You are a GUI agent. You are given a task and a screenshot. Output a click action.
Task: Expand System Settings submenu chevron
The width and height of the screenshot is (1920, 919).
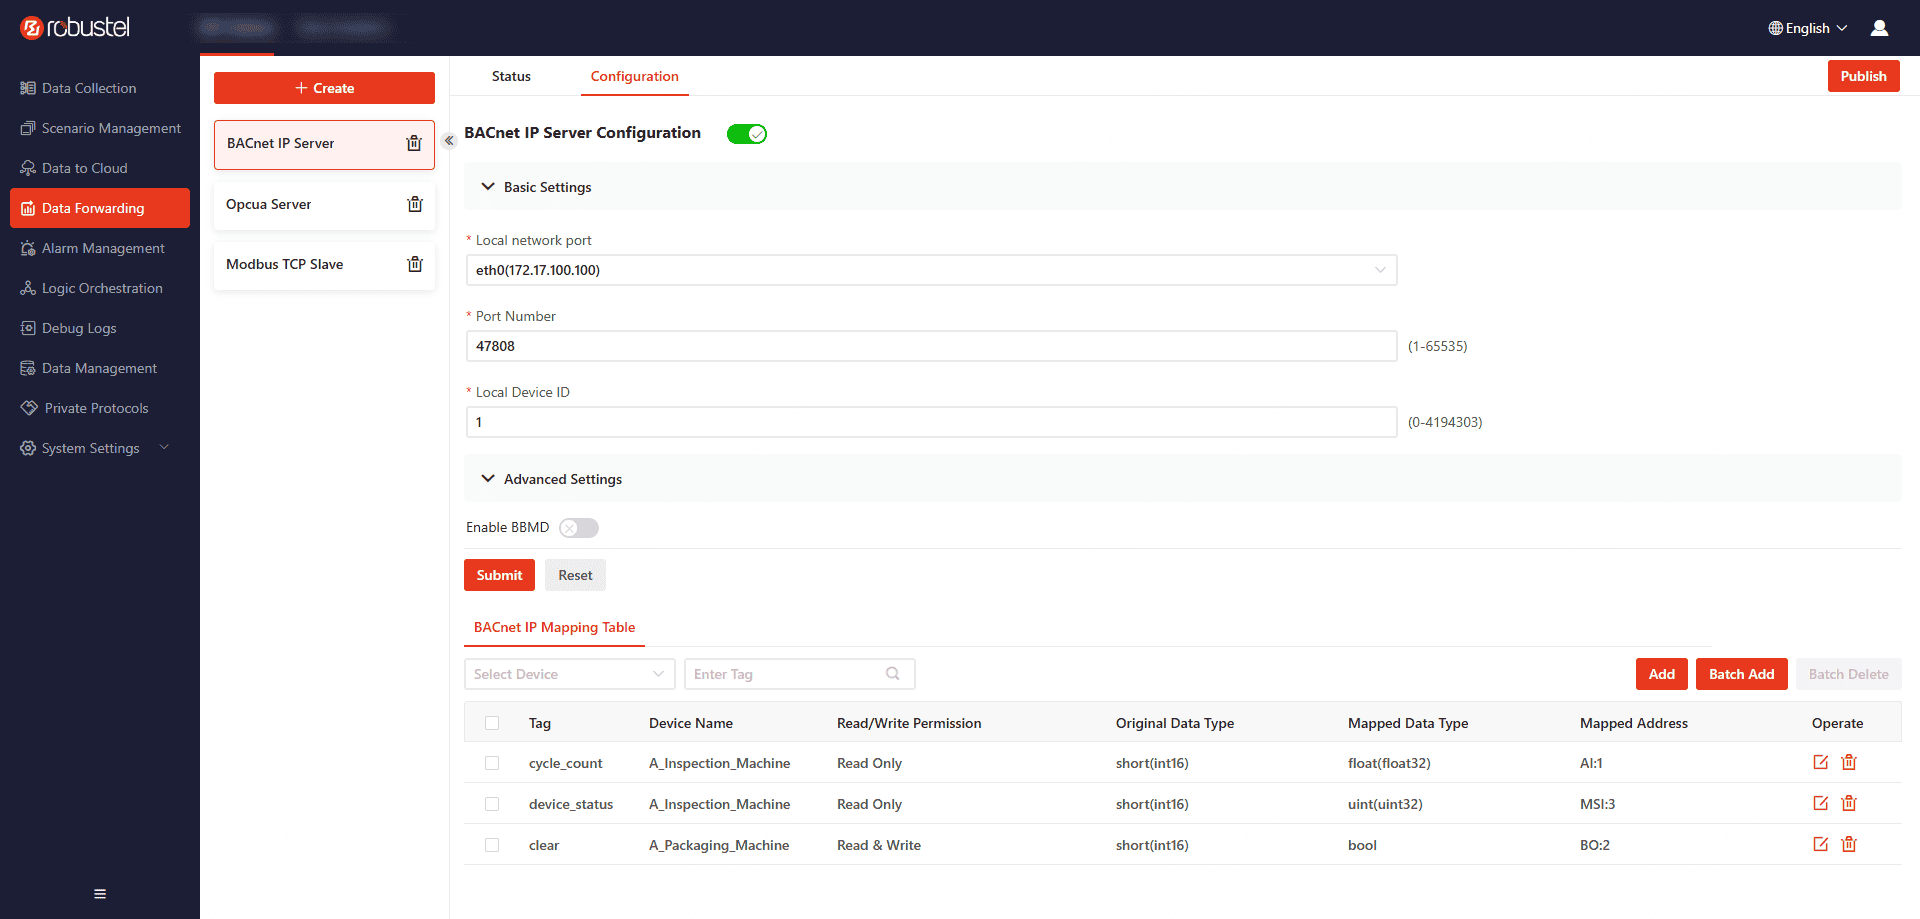[164, 447]
